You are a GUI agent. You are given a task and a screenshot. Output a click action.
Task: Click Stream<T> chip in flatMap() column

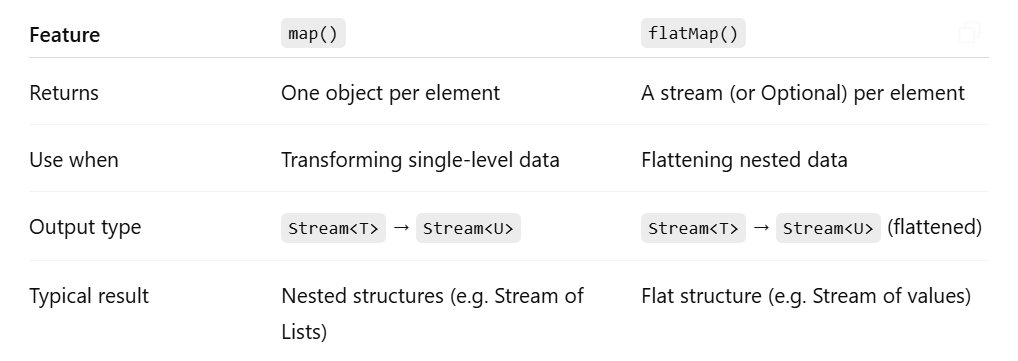coord(693,228)
